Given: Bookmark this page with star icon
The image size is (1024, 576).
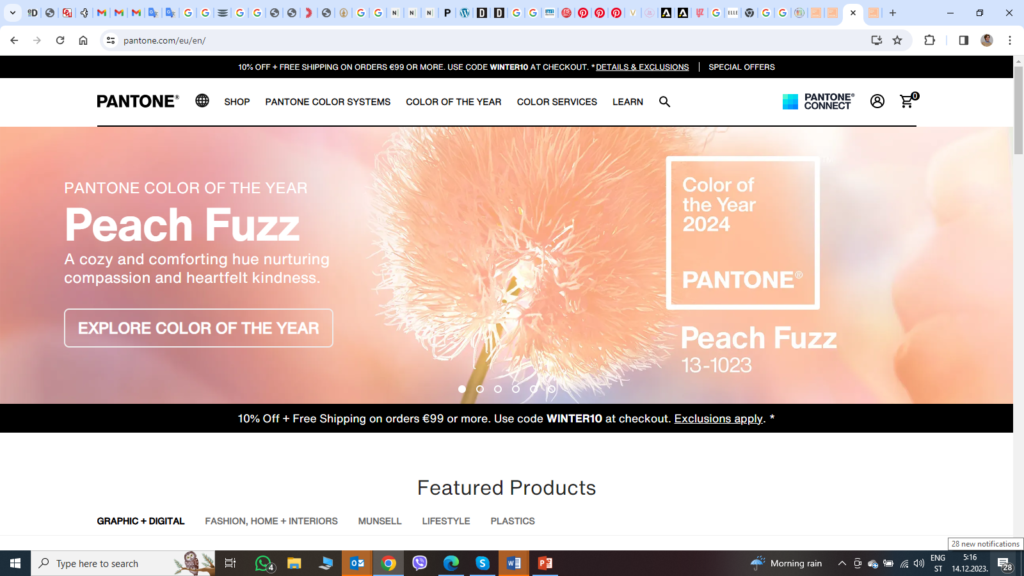Looking at the screenshot, I should [x=897, y=40].
